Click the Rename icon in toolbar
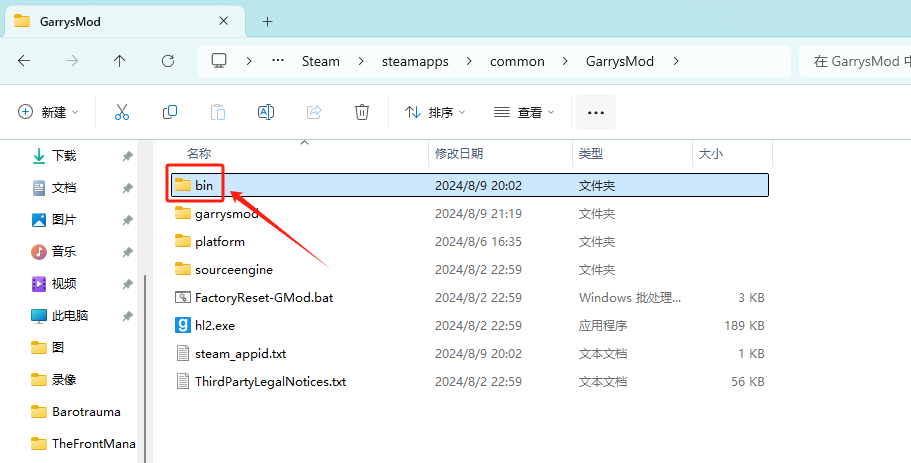 (x=266, y=112)
